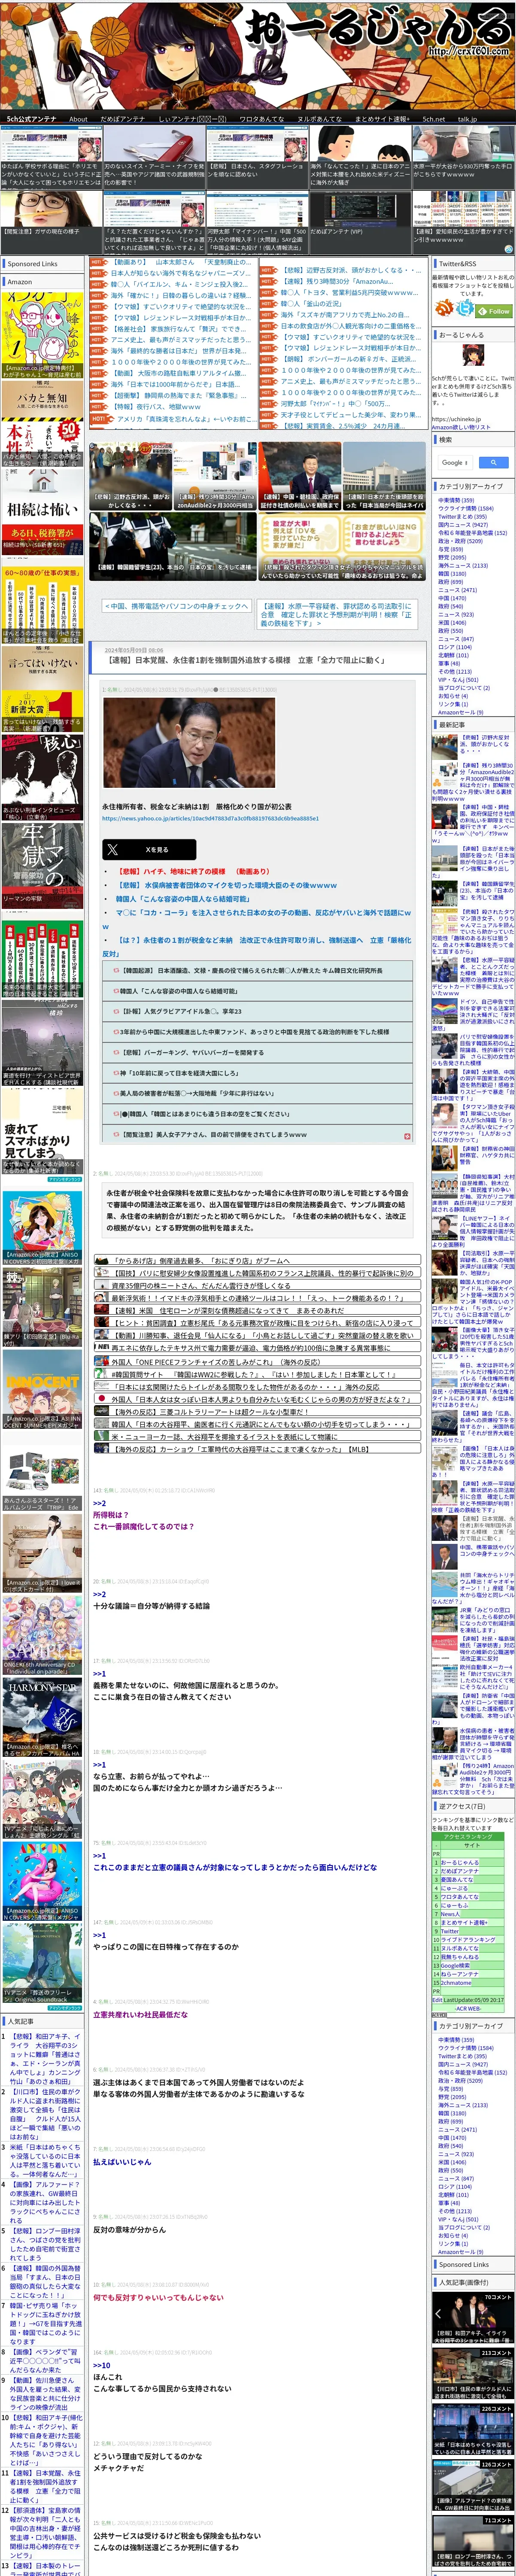
Task: Open the だめぽアンテナ nav item
Action: pyautogui.click(x=122, y=119)
